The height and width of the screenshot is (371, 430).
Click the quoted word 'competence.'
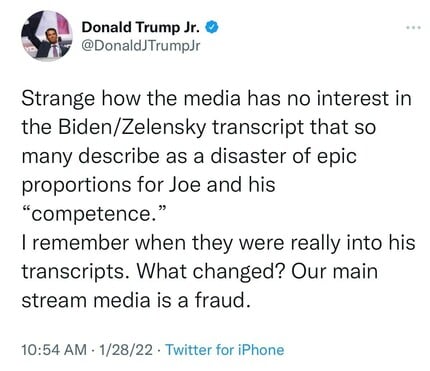tap(94, 214)
